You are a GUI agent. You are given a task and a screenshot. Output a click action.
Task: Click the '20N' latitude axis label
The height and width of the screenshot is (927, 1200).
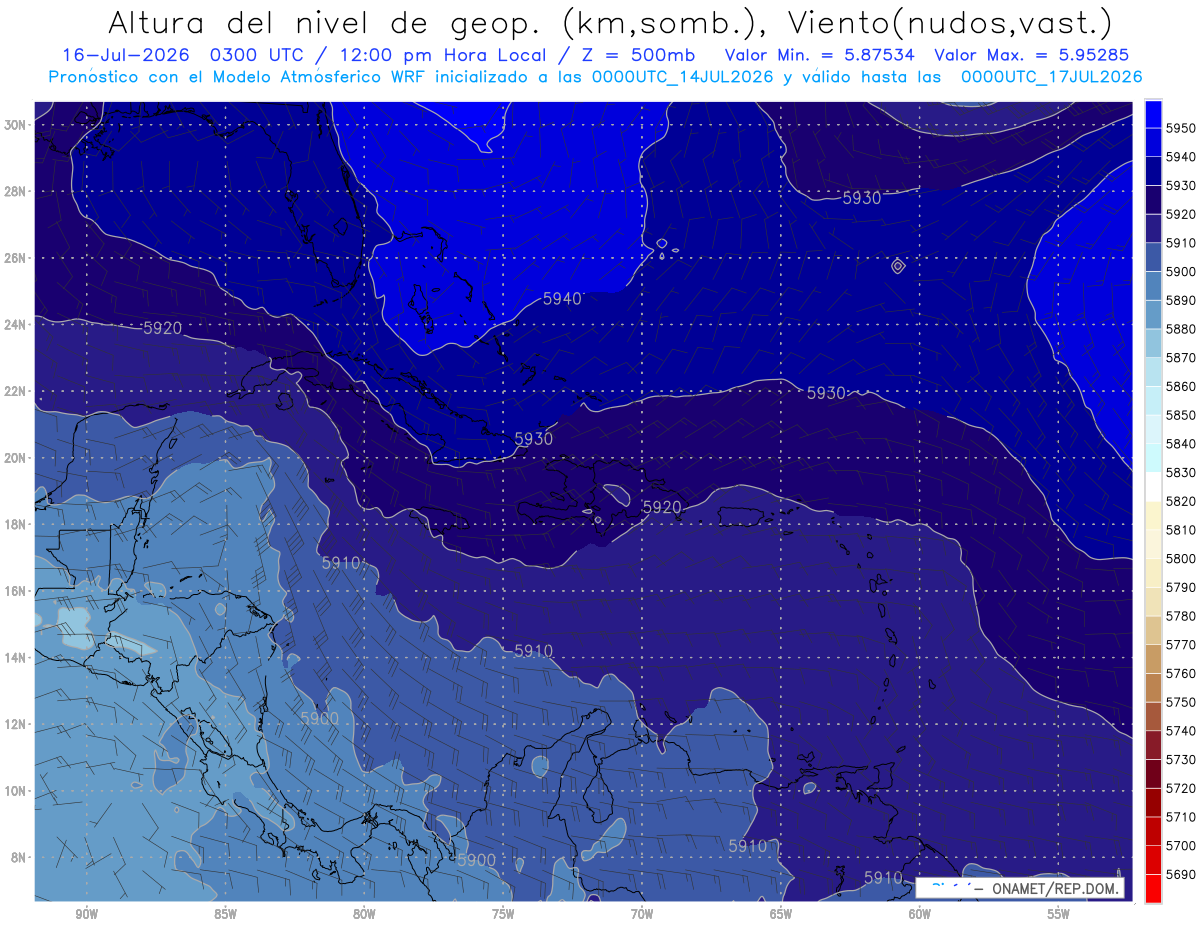[17, 458]
